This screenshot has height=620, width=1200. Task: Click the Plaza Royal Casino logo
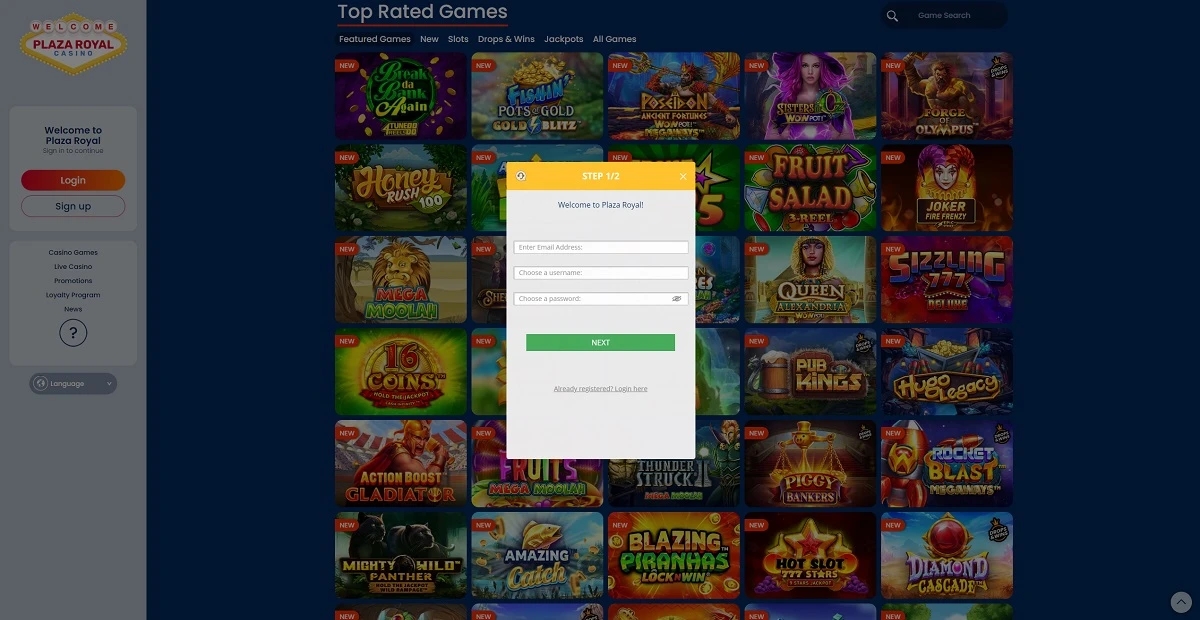[x=73, y=45]
